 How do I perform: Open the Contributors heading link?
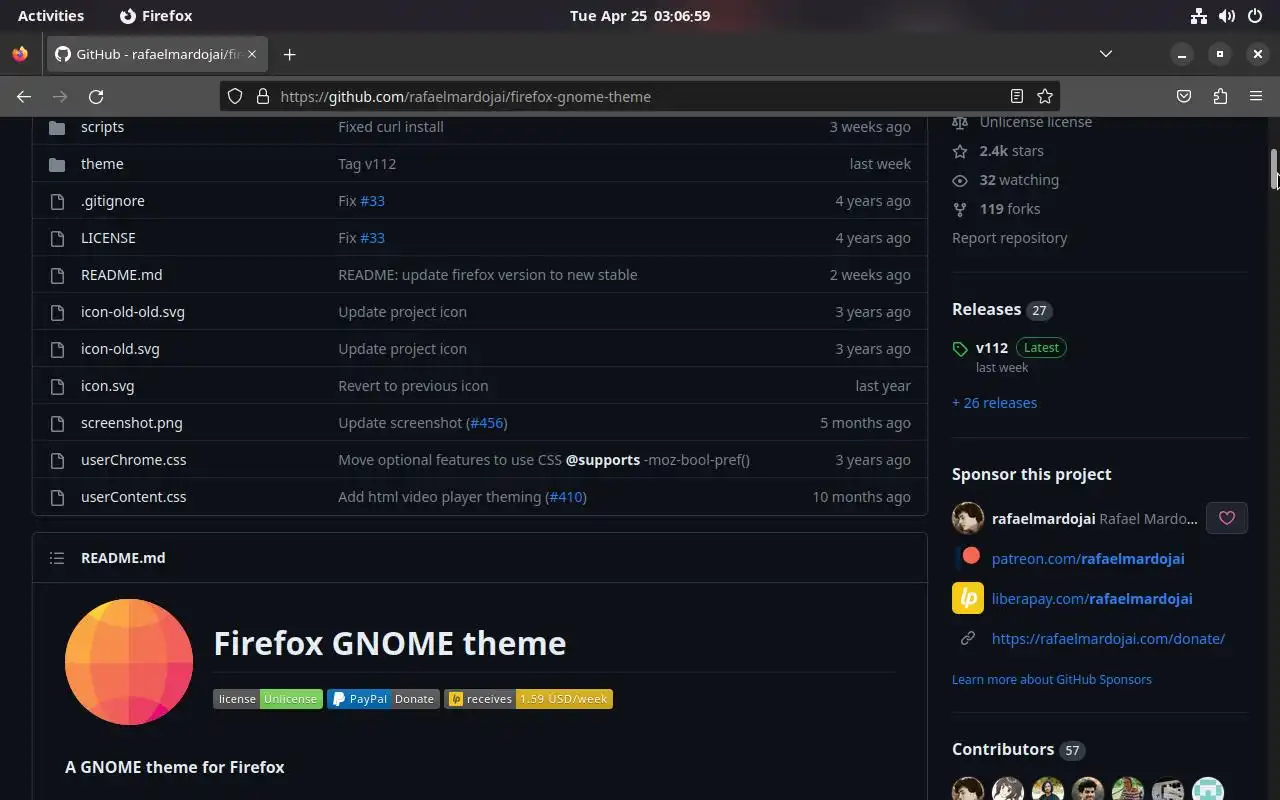click(x=1018, y=750)
